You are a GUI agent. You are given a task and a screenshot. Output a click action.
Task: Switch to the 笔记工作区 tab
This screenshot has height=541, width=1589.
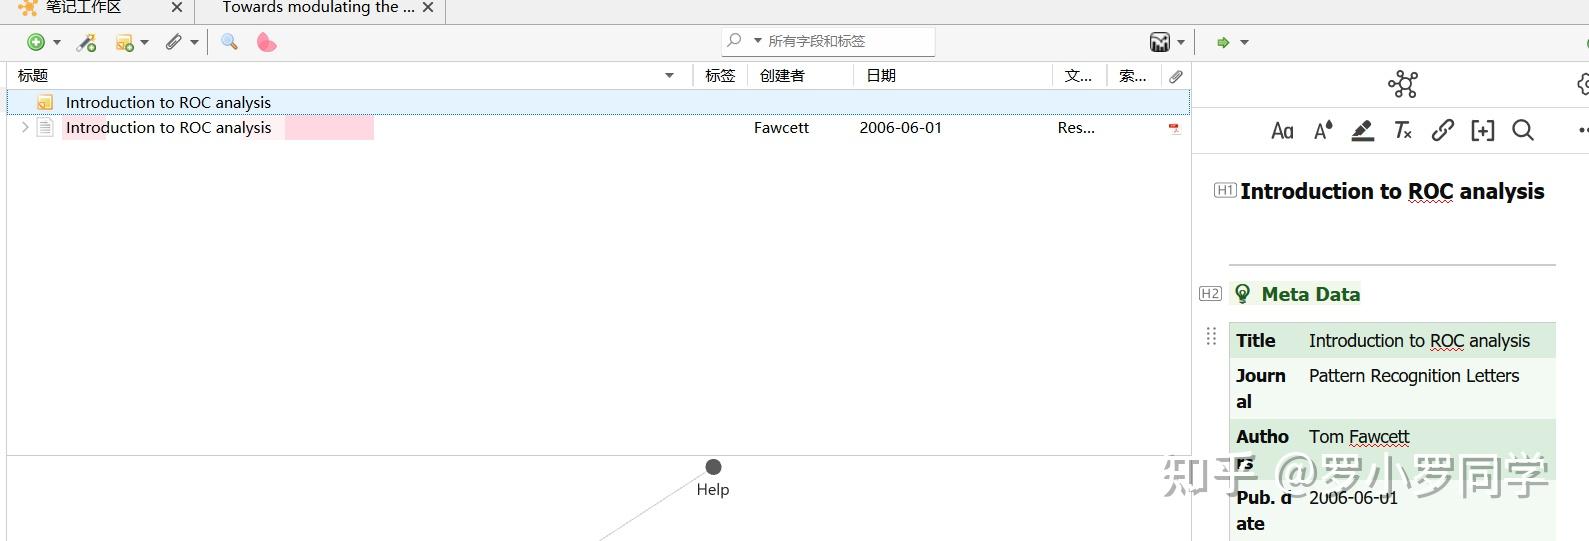point(83,7)
